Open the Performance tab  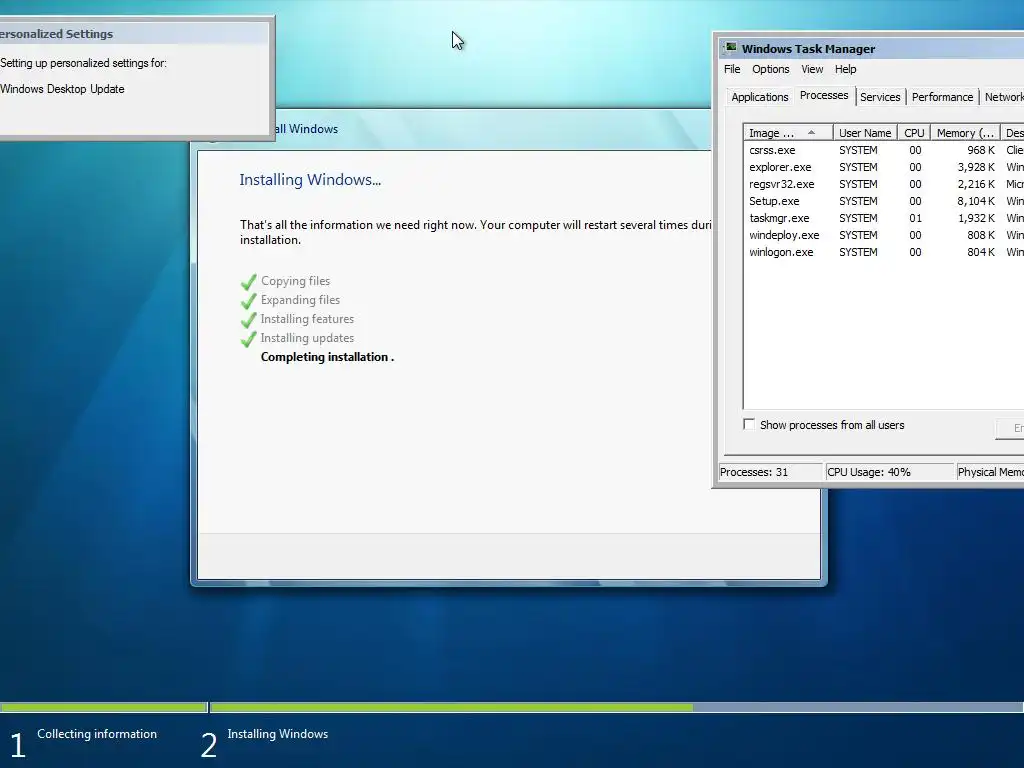tap(942, 97)
